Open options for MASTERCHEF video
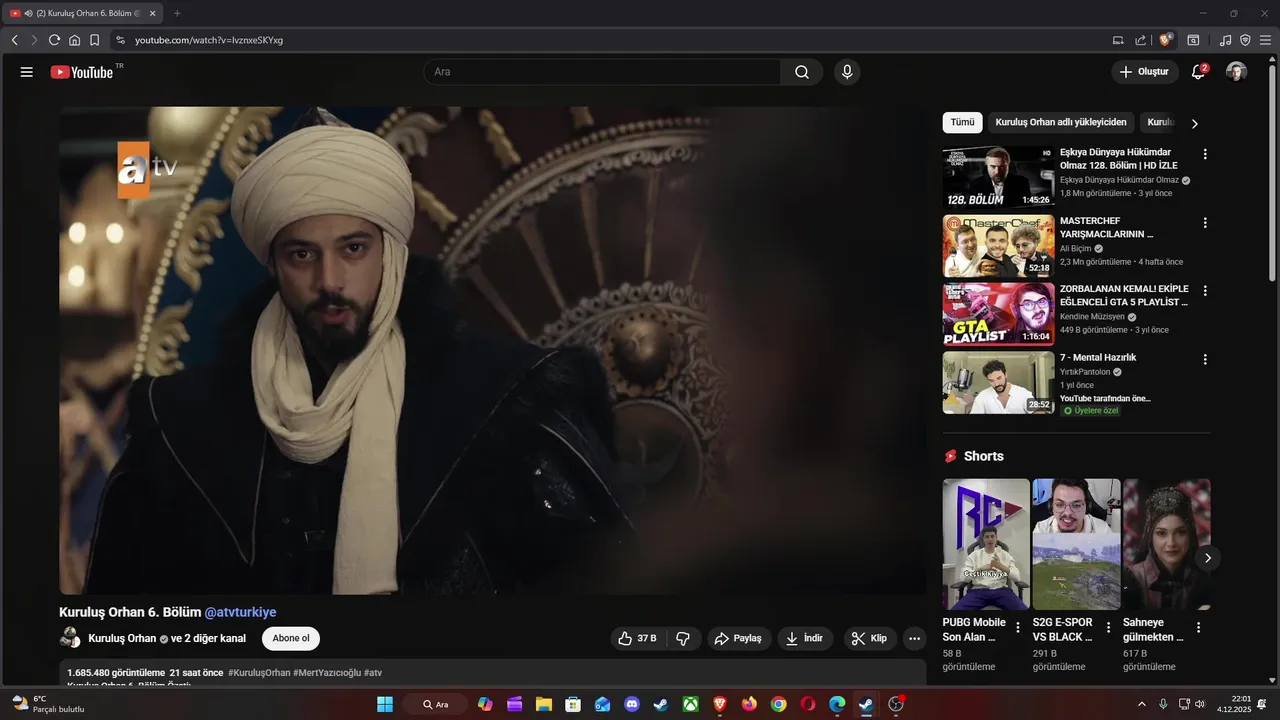Screen dimensions: 1280x720 pos(1205,222)
